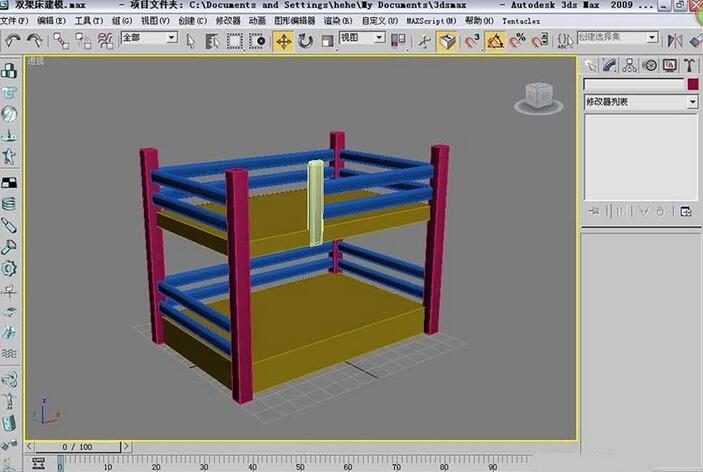This screenshot has height=472, width=703.
Task: Click the object name input field
Action: coord(634,84)
